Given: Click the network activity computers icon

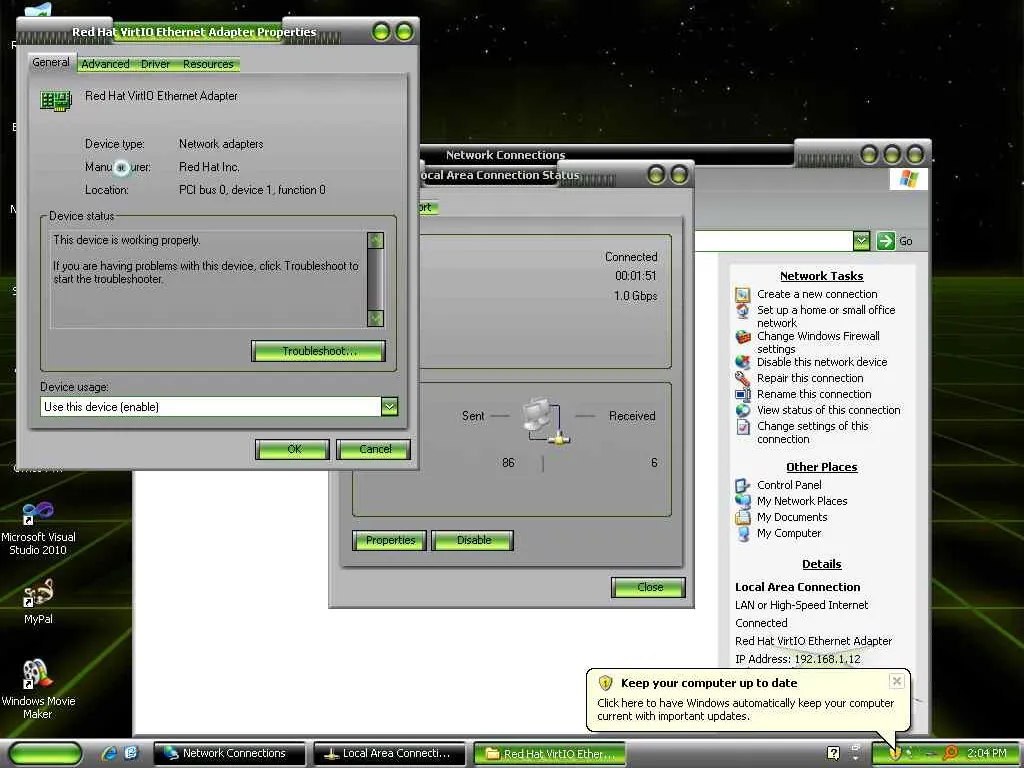Looking at the screenshot, I should click(x=545, y=421).
